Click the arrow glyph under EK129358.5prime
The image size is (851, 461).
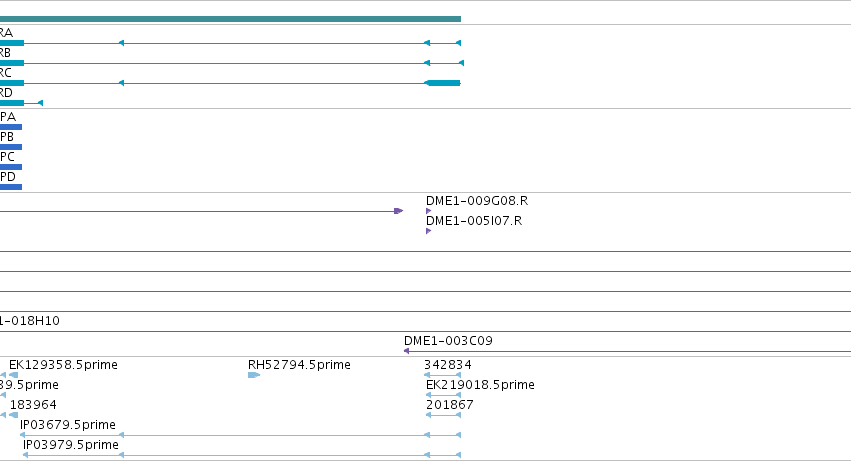point(14,375)
